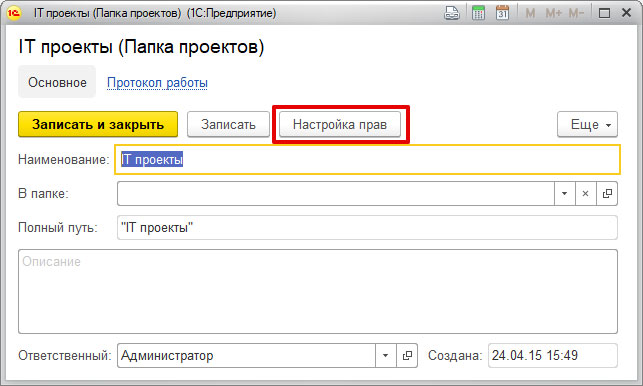Click the printer icon in title bar

click(452, 13)
